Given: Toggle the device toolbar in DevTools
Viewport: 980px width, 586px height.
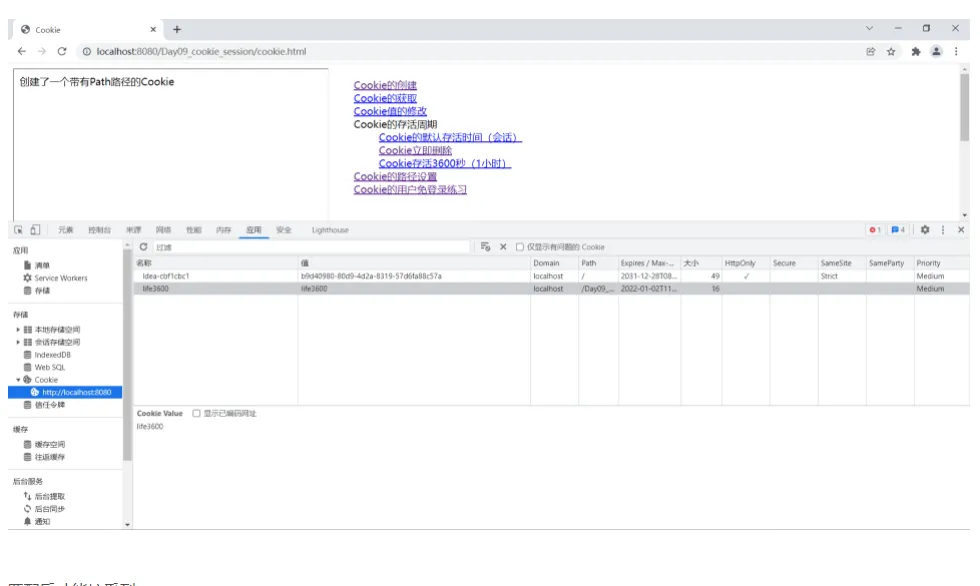Looking at the screenshot, I should point(35,230).
